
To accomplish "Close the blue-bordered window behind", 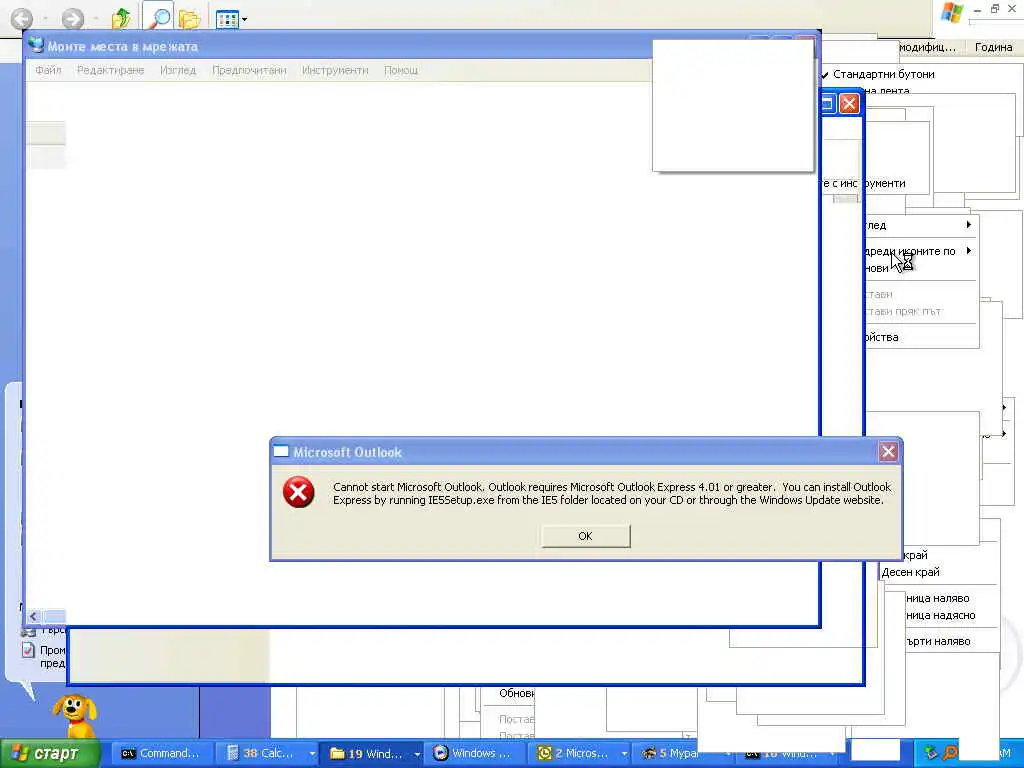I will click(x=849, y=104).
